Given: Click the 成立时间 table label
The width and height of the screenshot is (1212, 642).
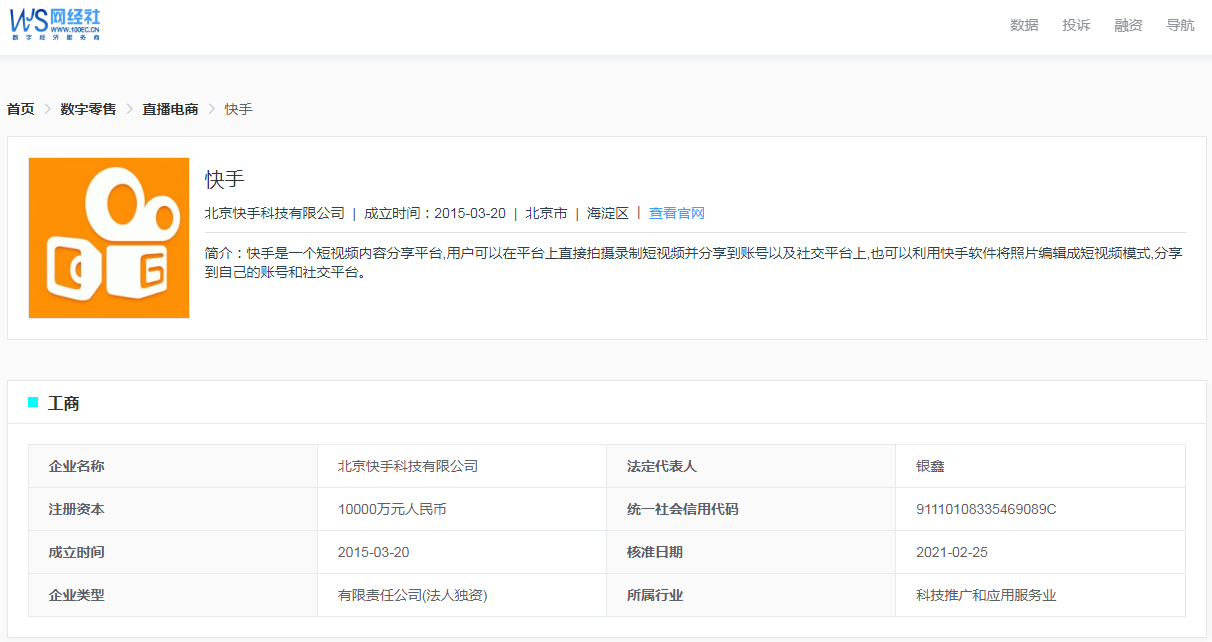Looking at the screenshot, I should pos(77,552).
